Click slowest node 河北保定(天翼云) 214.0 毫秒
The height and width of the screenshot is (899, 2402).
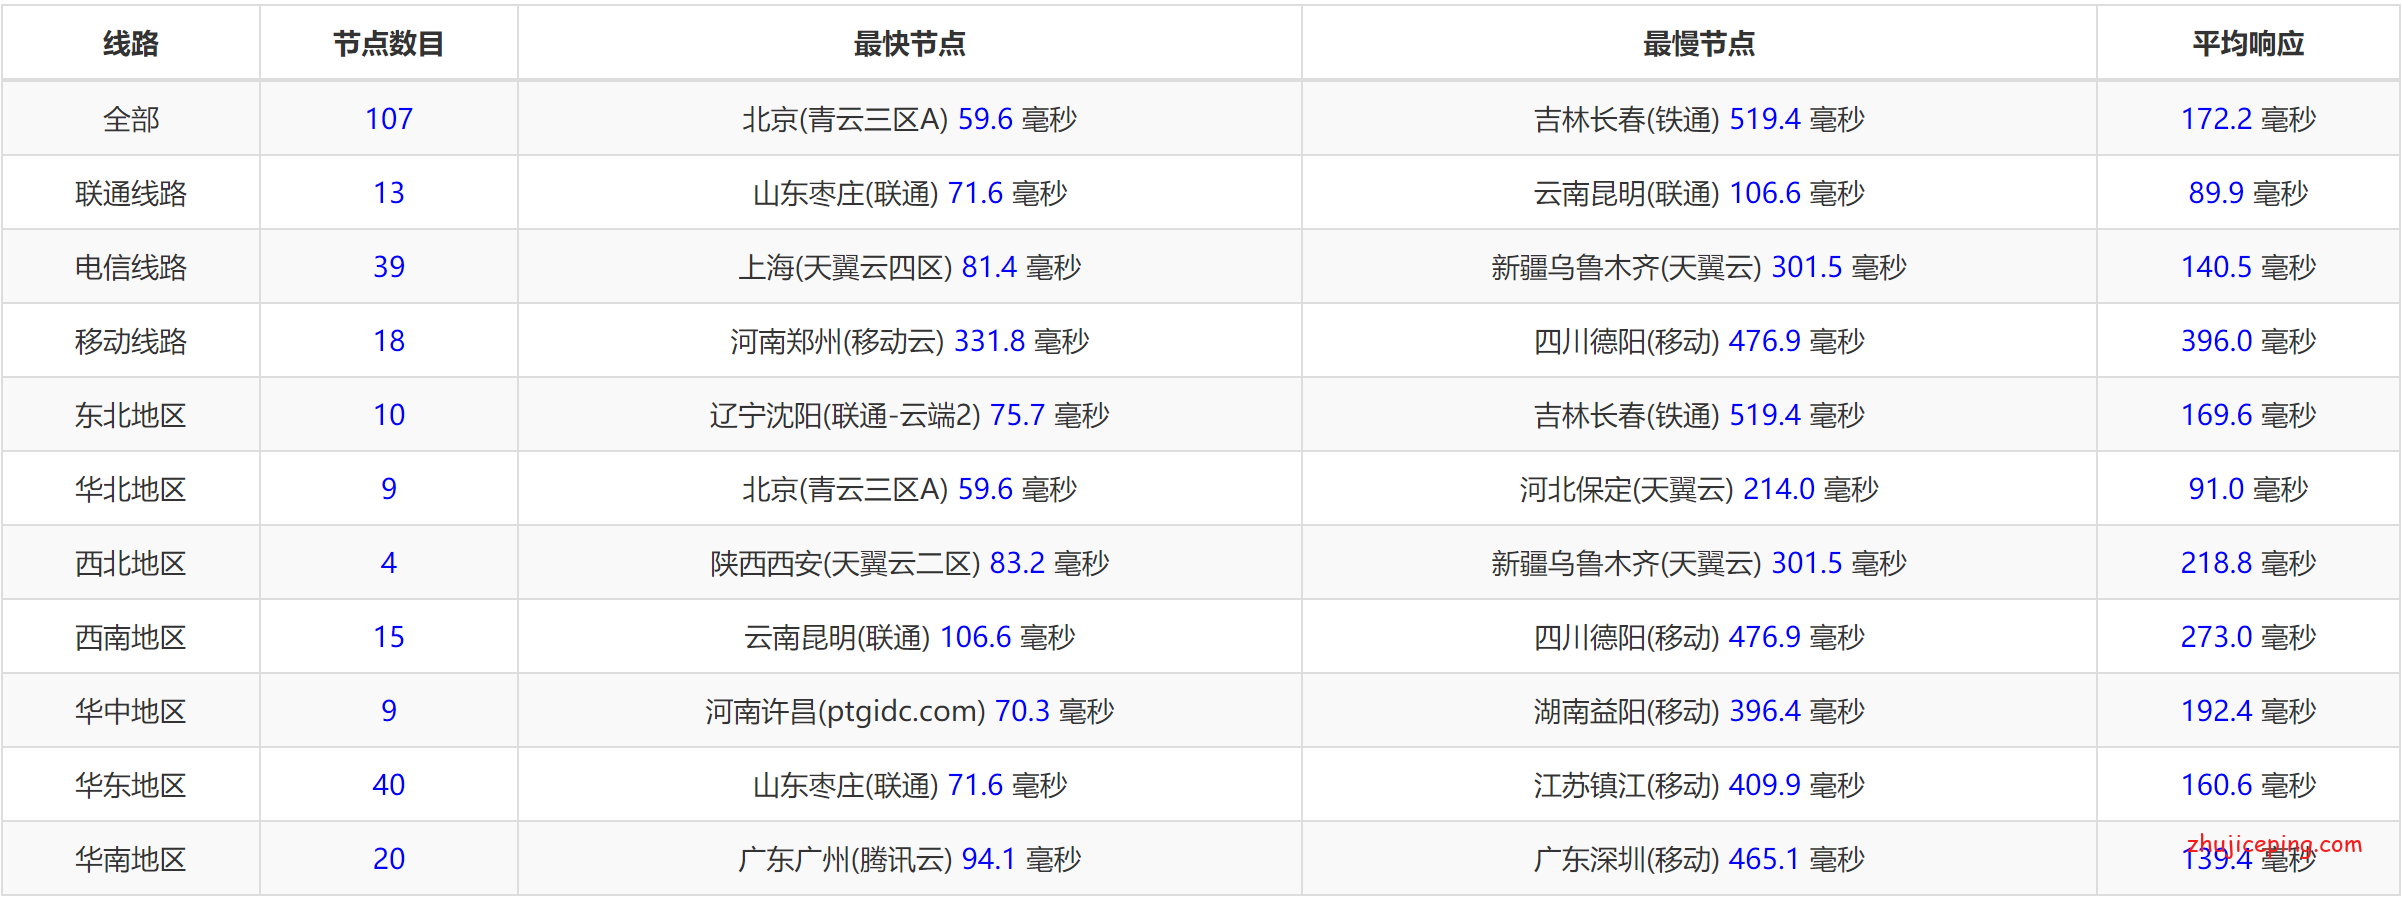[x=1699, y=489]
